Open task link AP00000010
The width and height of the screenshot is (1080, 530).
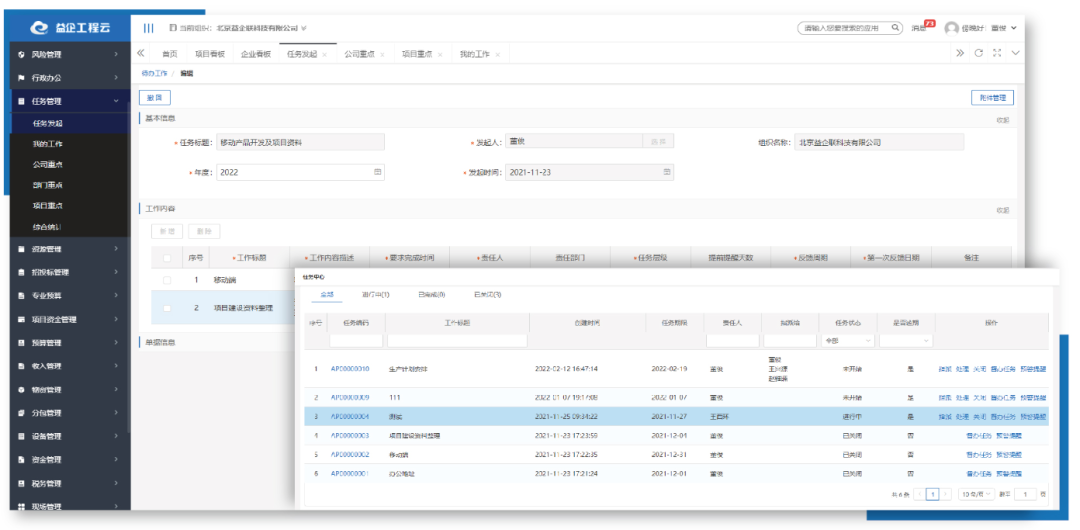350,369
